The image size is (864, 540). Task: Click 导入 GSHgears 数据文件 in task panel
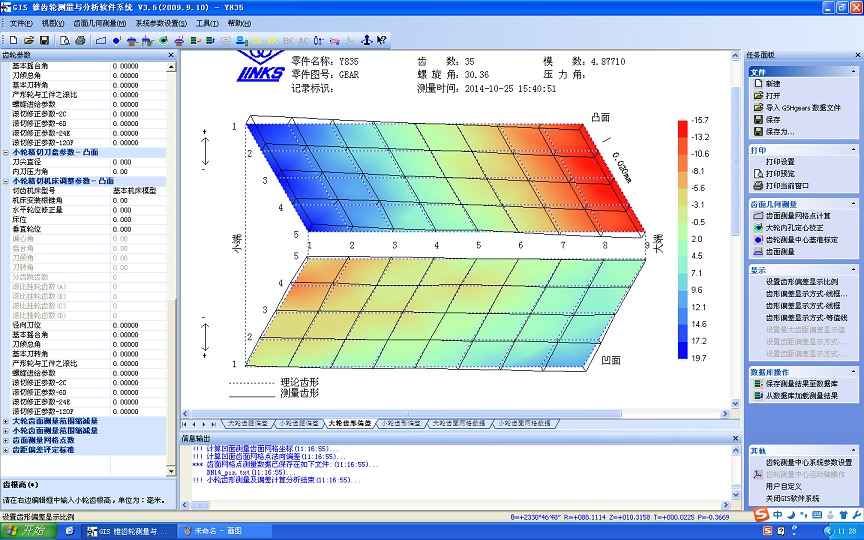click(x=803, y=107)
